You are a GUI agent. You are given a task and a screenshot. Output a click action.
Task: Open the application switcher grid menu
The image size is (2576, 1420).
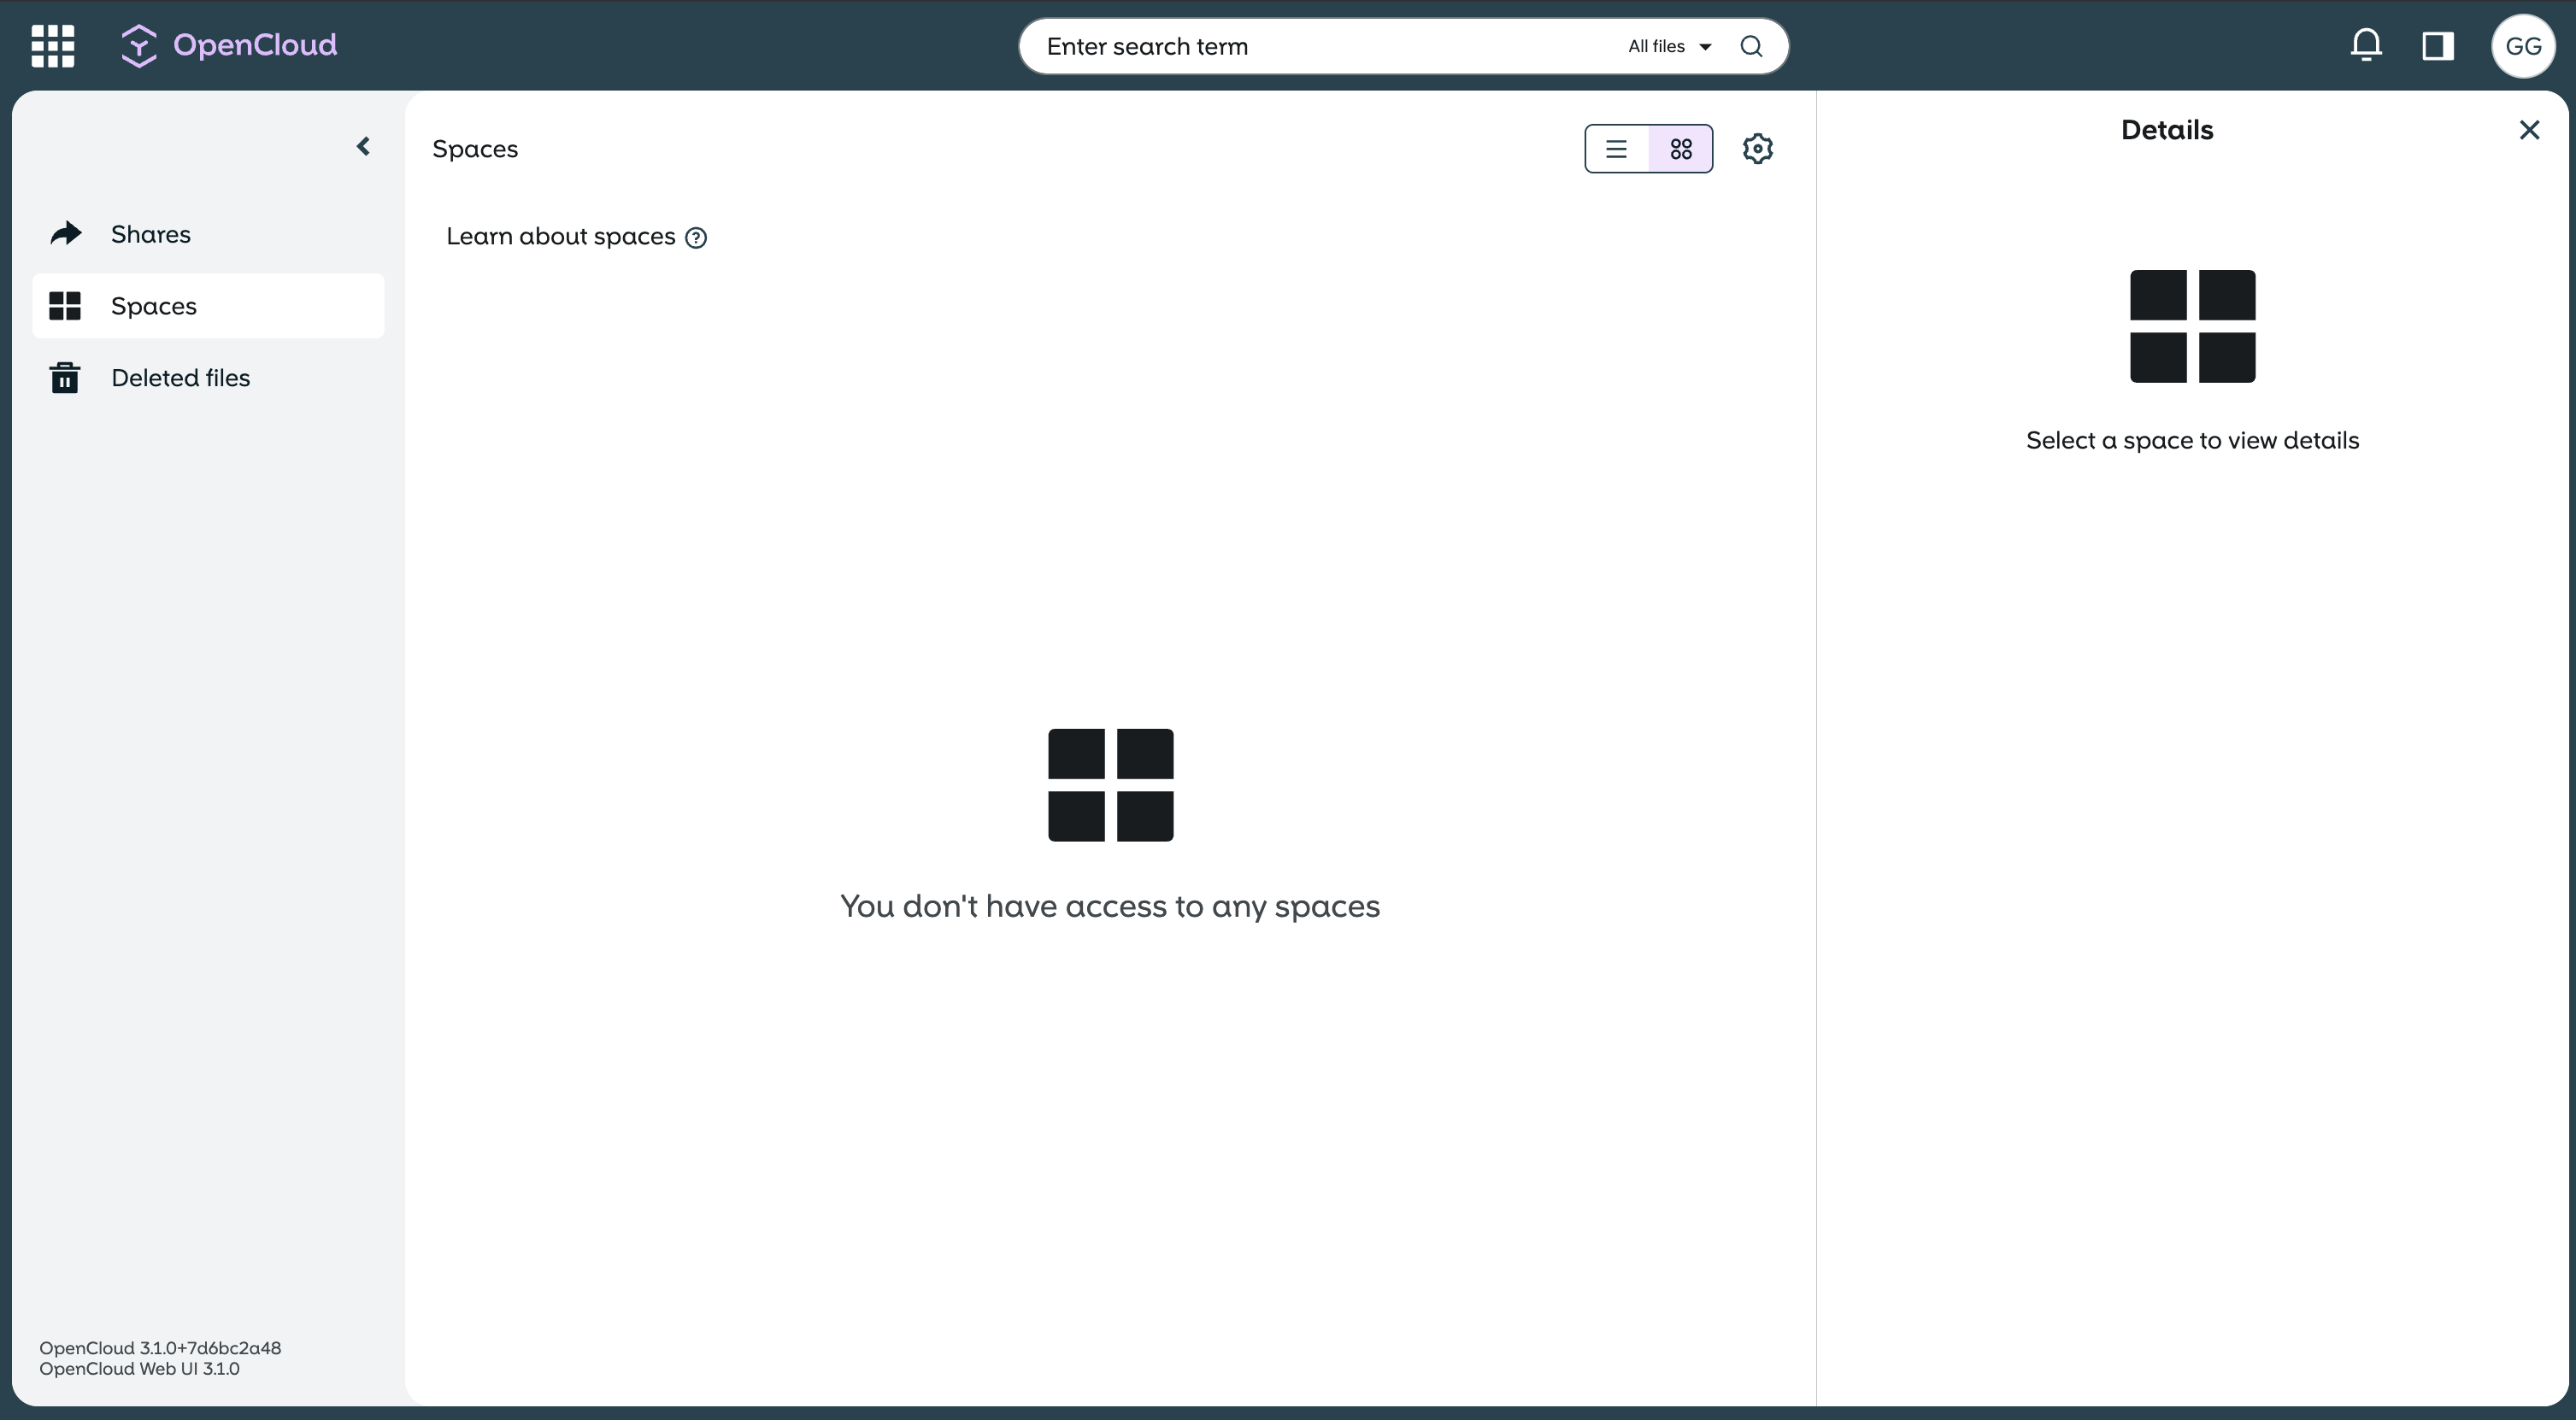[x=53, y=46]
